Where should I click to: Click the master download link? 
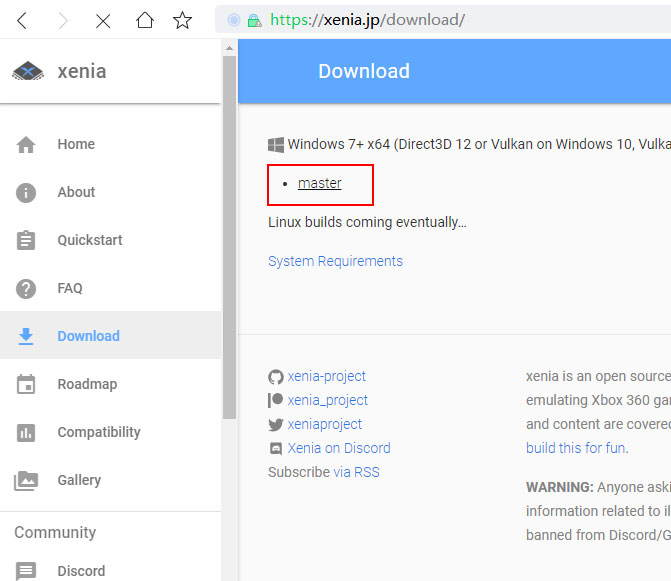tap(320, 183)
